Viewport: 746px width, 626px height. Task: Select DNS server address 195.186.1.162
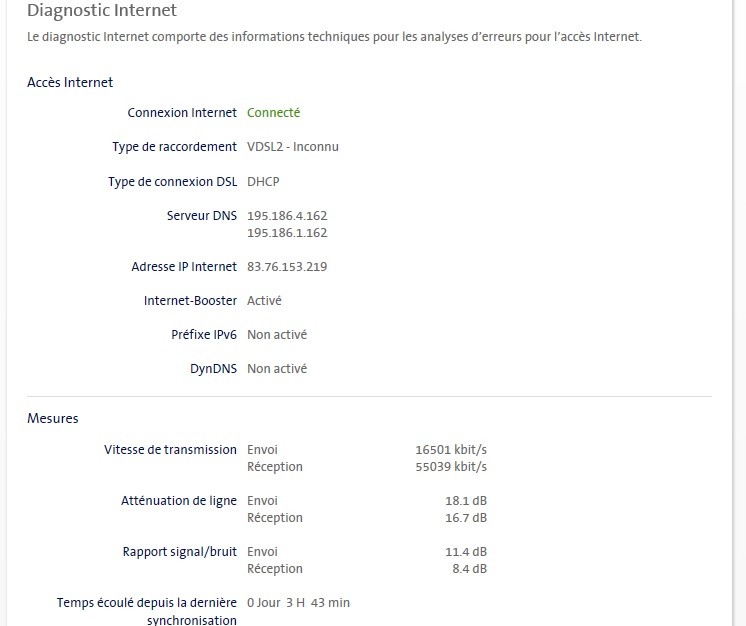(287, 233)
